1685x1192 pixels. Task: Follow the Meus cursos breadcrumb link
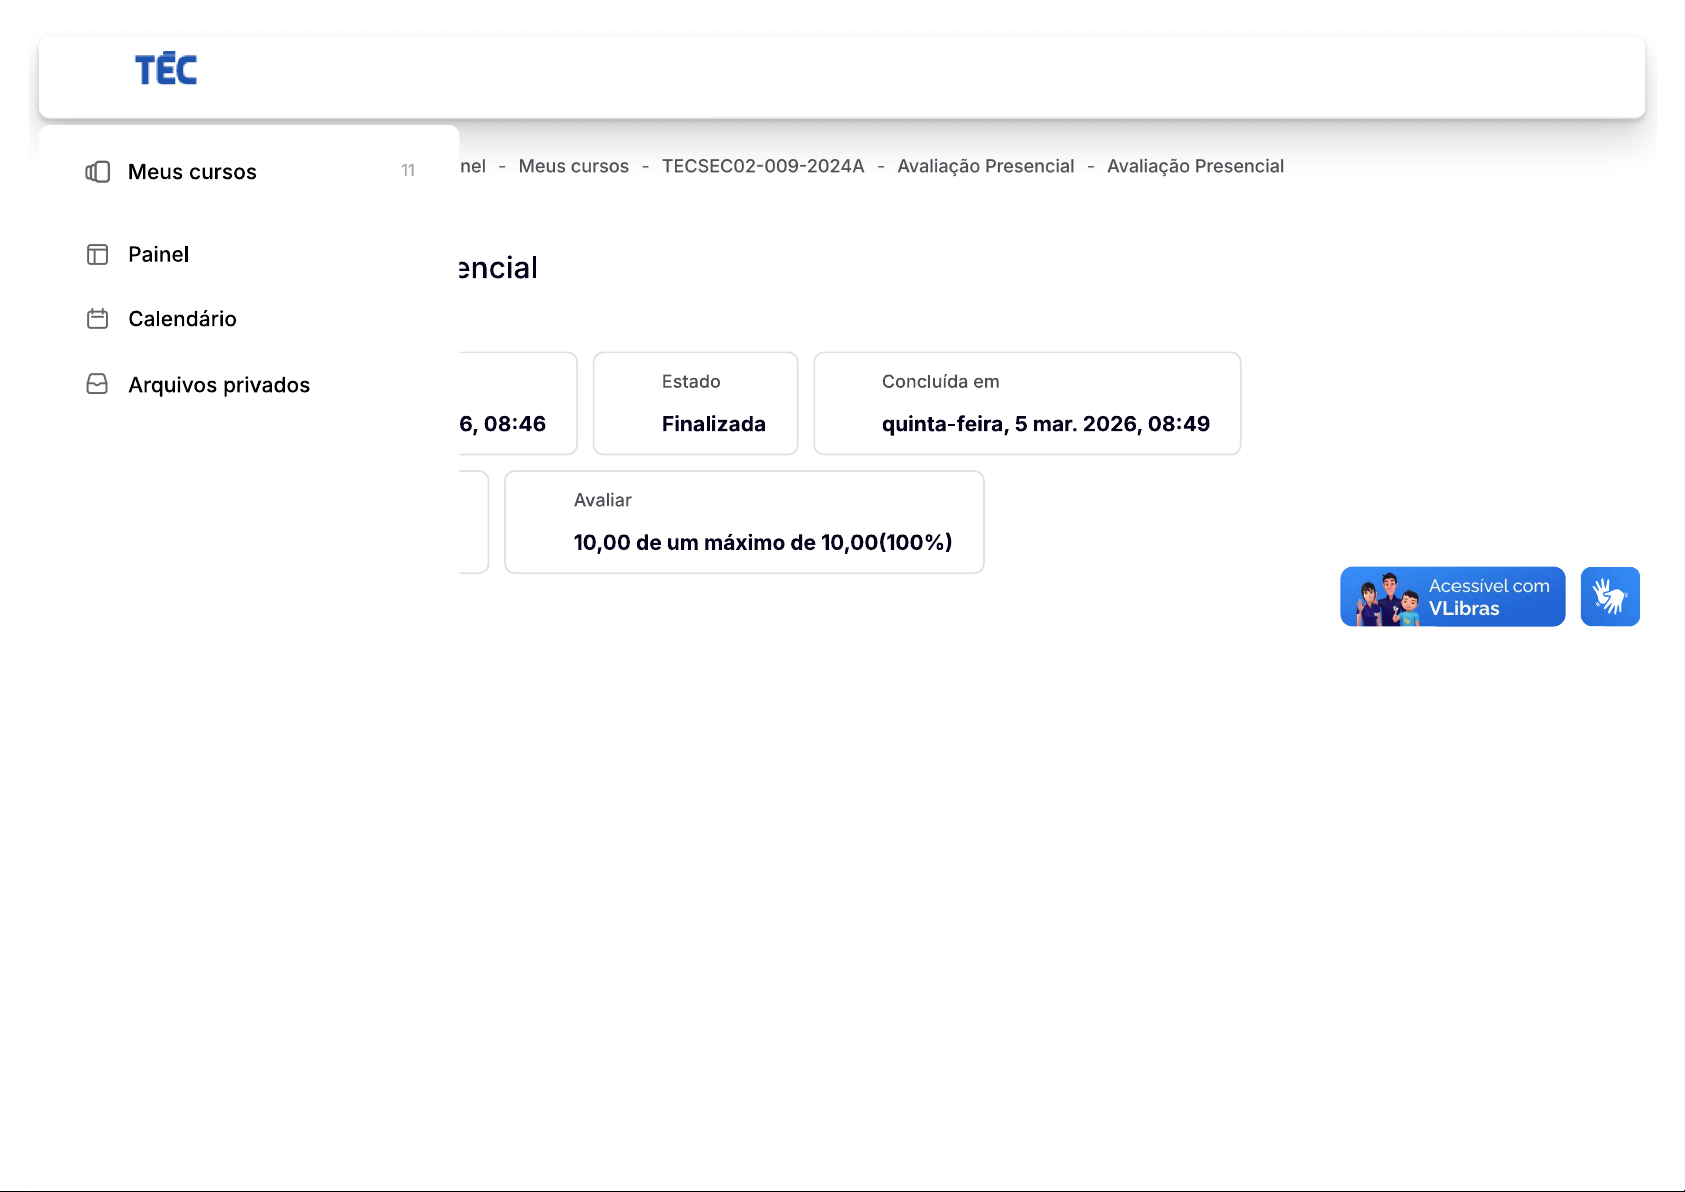(573, 166)
